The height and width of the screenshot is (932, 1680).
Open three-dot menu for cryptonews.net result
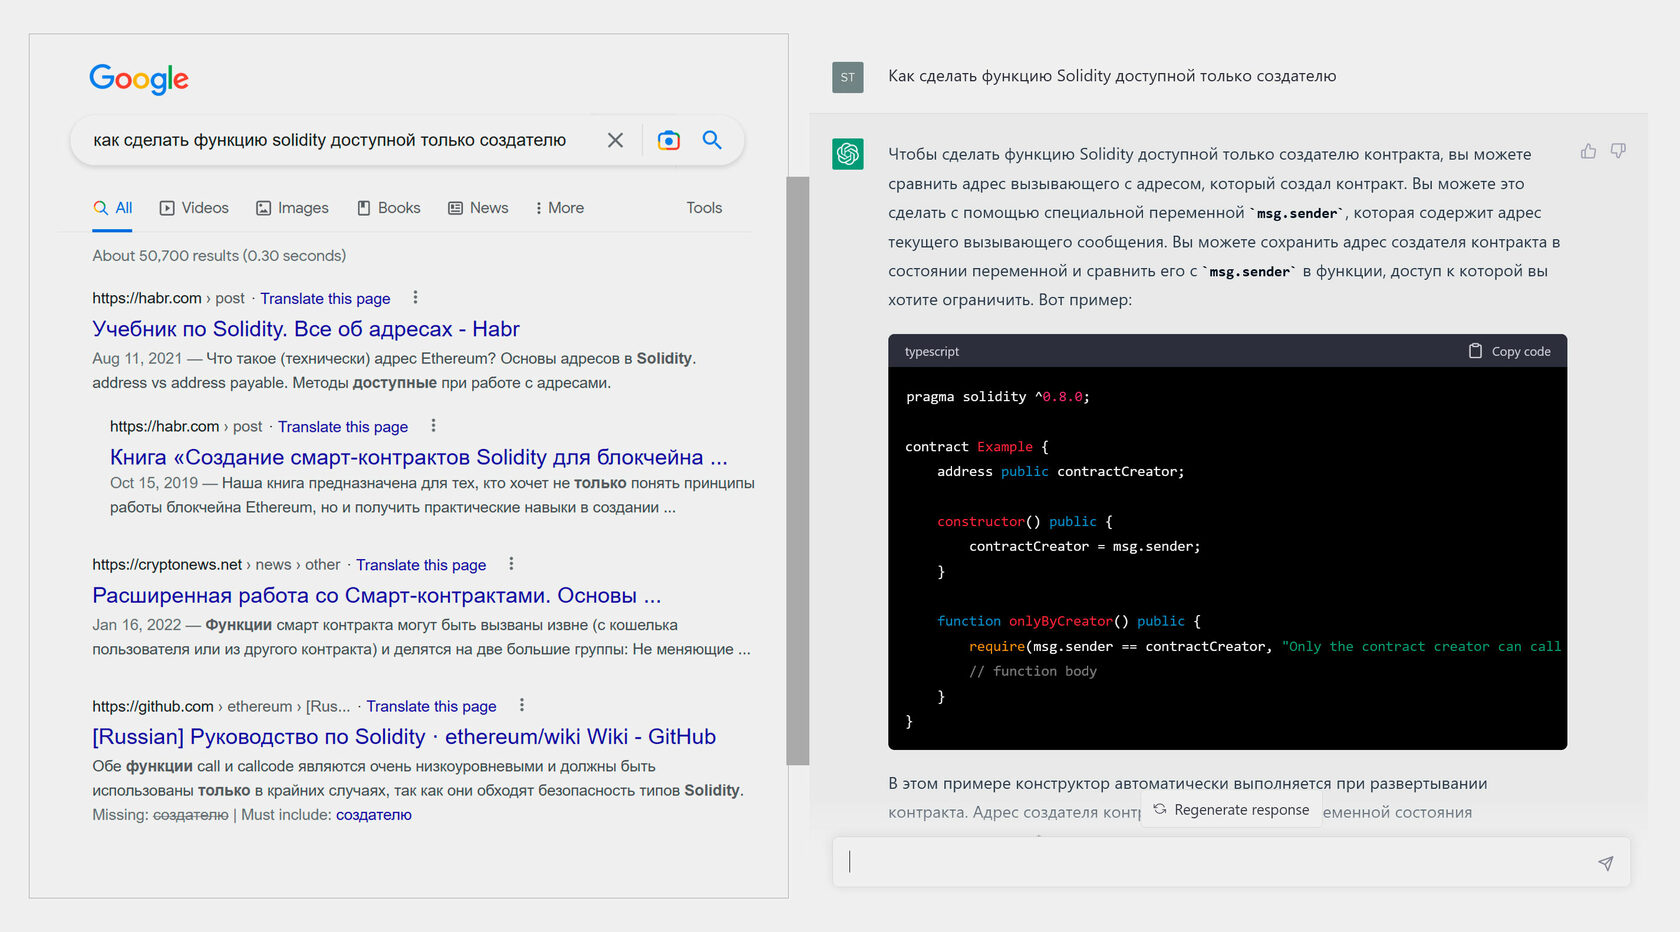[511, 564]
